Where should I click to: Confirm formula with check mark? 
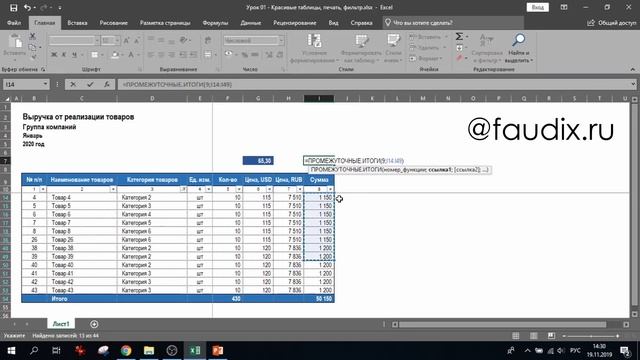coord(90,84)
